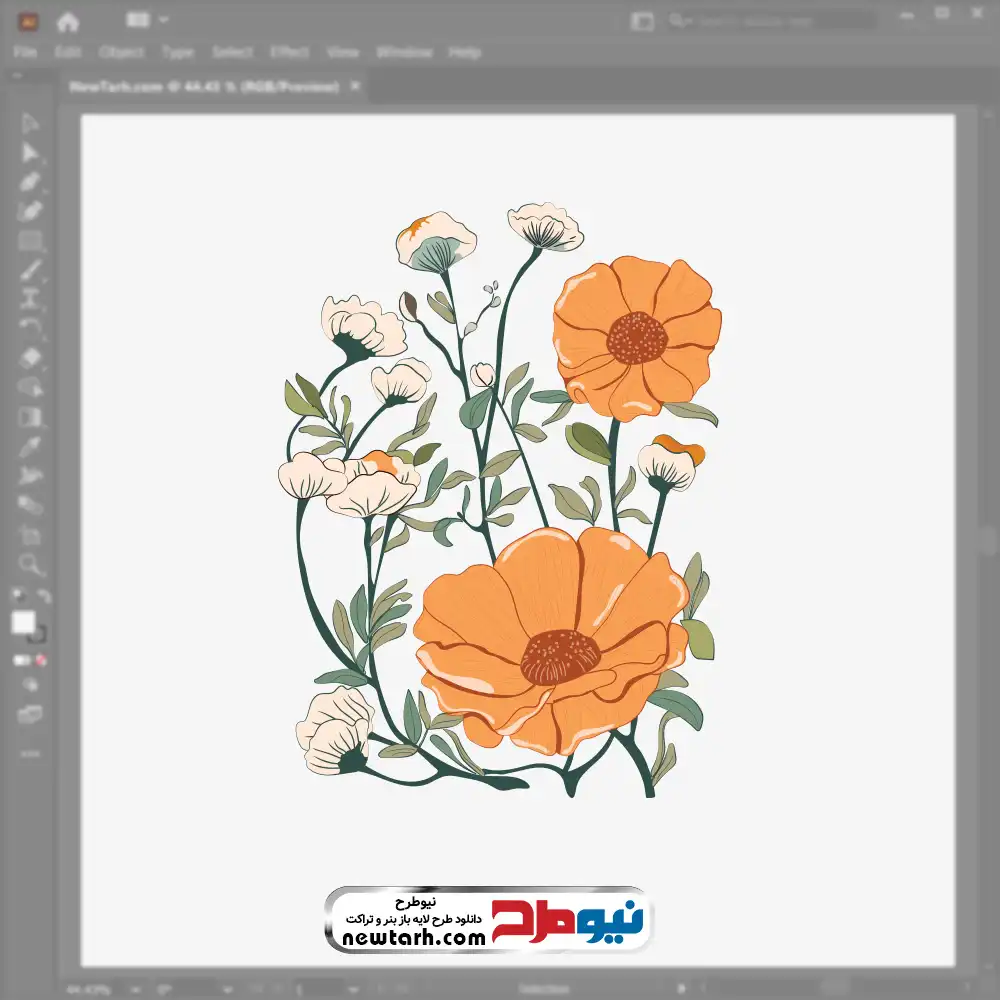The width and height of the screenshot is (1000, 1000).
Task: Close the NewTarh.com document tab
Action: click(x=355, y=87)
